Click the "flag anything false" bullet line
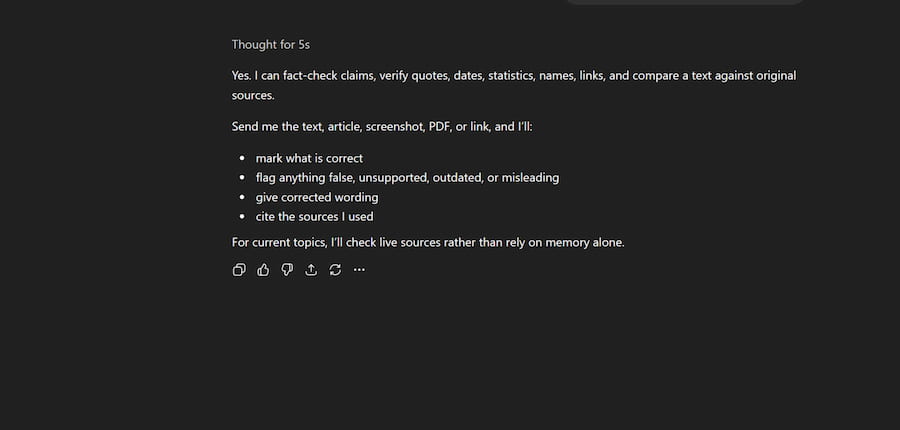The width and height of the screenshot is (900, 430). point(406,177)
